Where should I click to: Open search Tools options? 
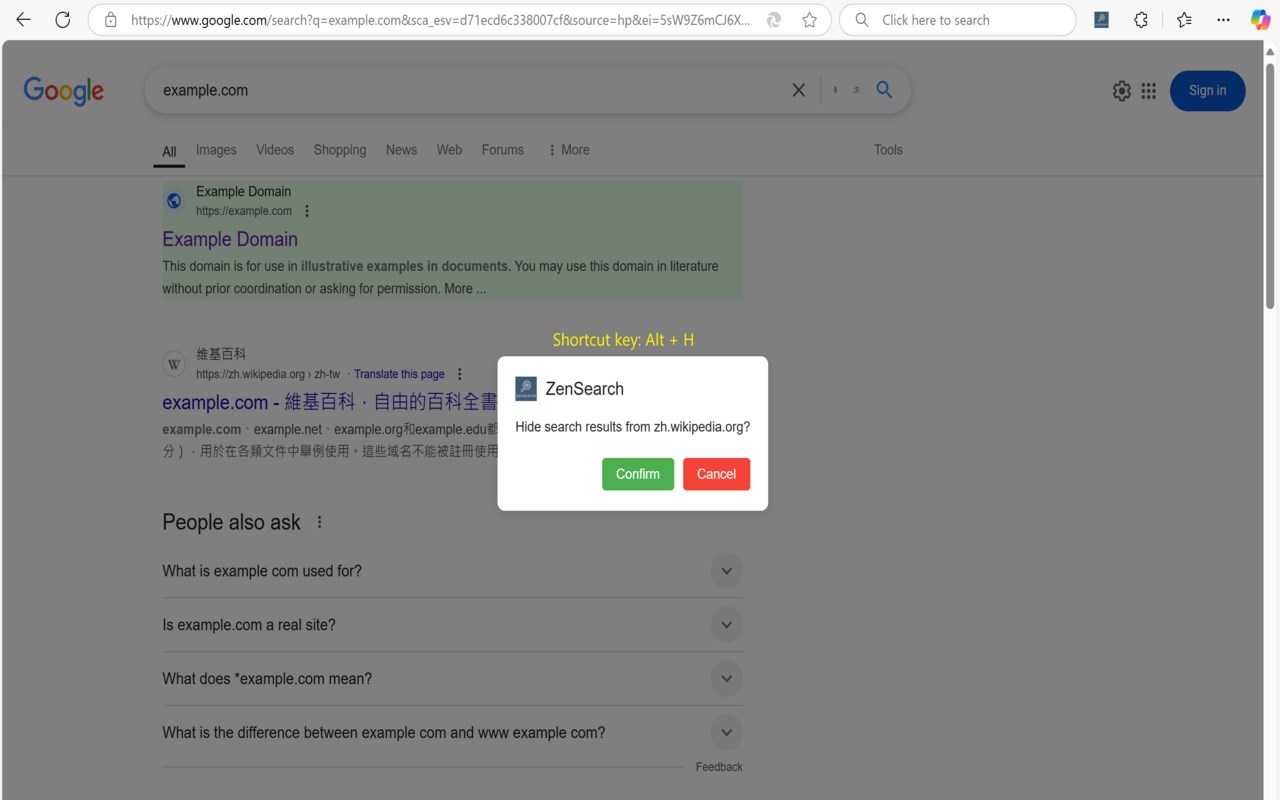[x=888, y=150]
